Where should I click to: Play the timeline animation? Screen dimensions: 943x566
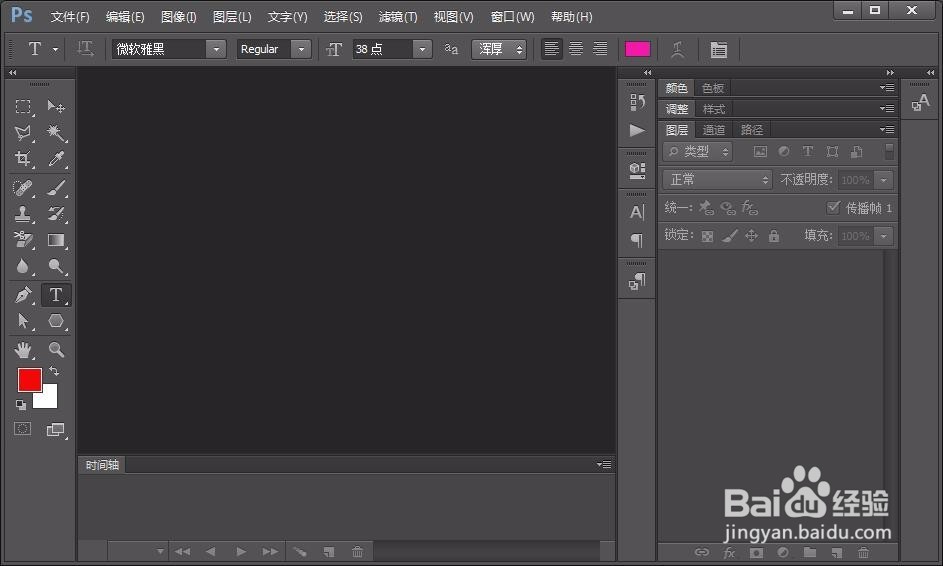point(241,552)
